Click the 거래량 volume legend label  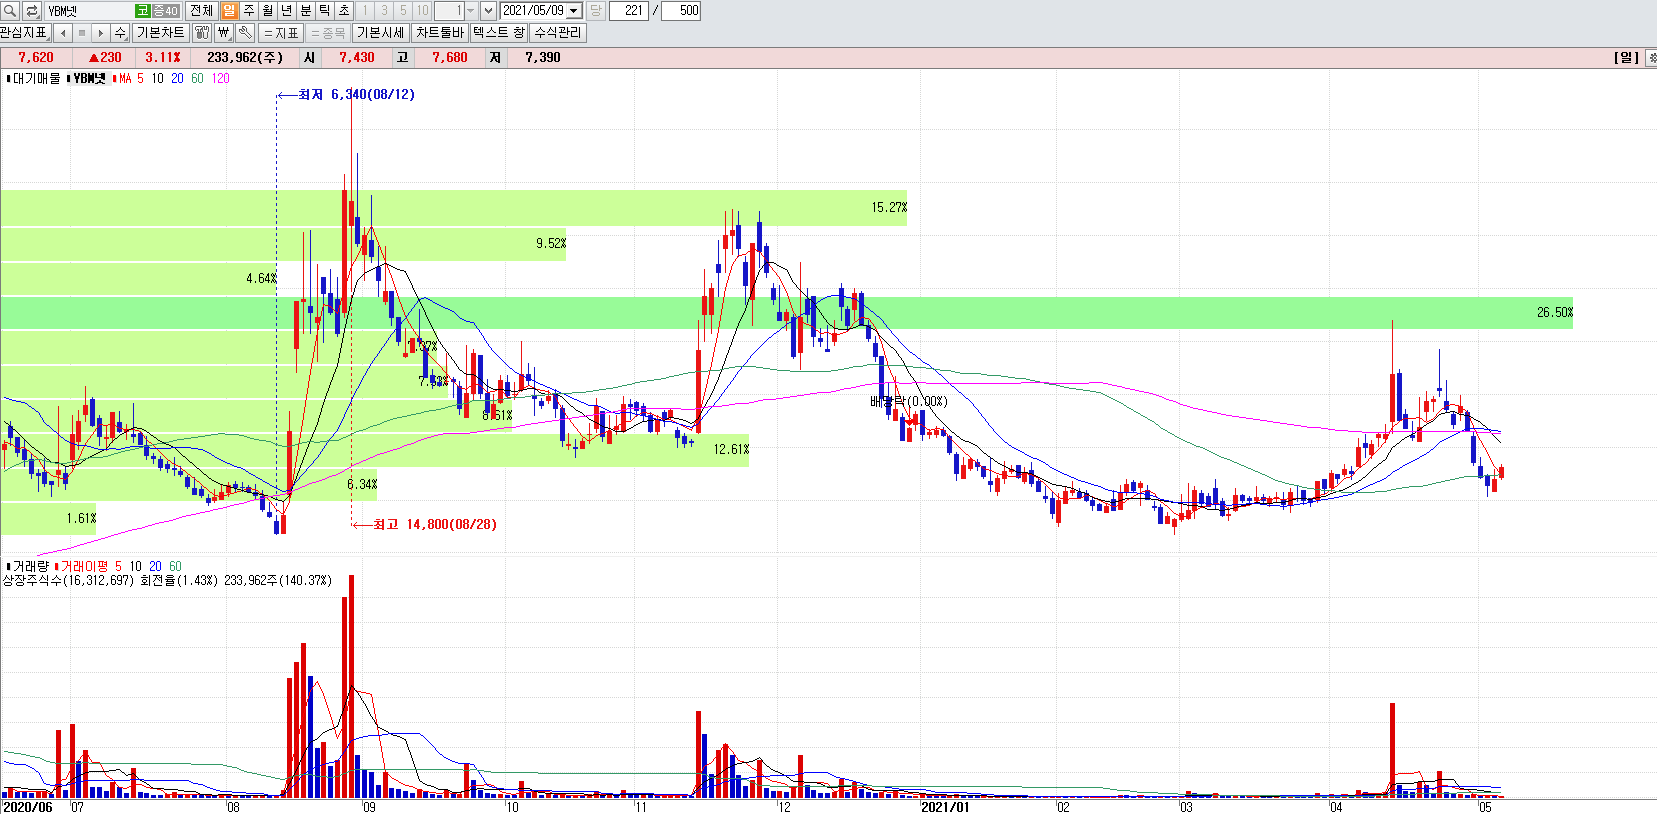(x=30, y=566)
